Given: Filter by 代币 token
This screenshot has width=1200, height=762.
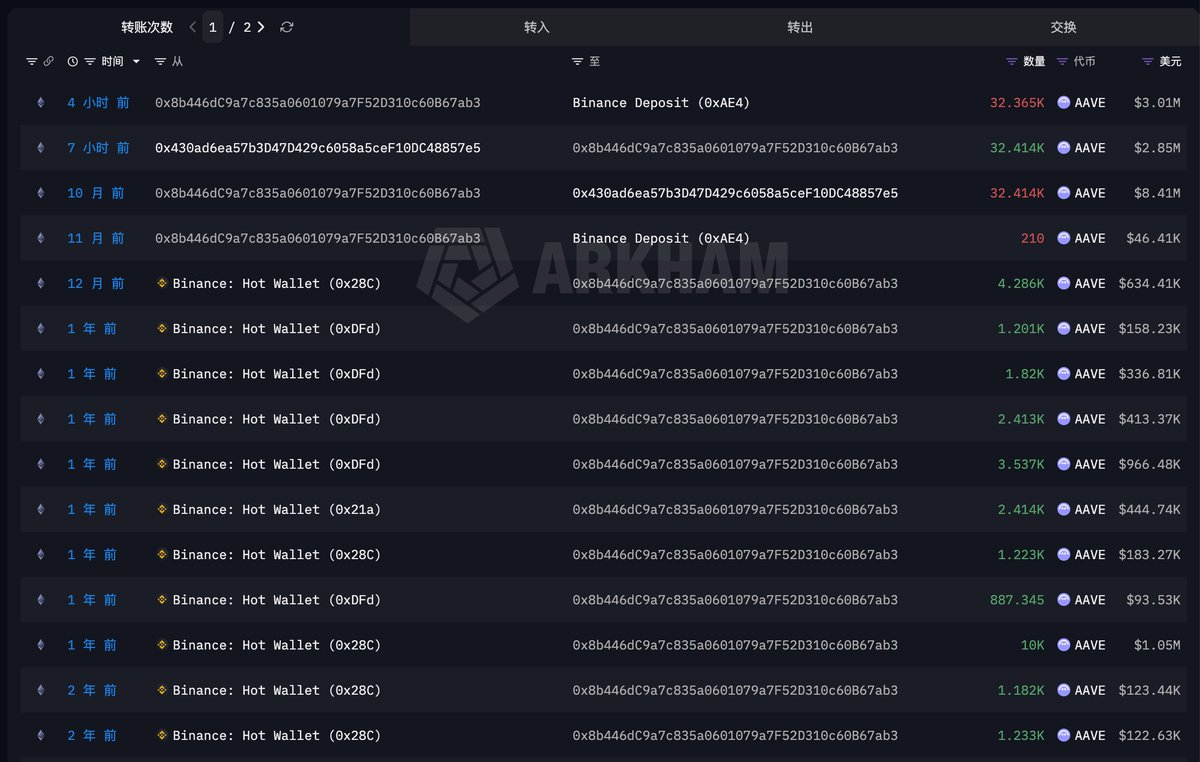Looking at the screenshot, I should coord(1062,62).
